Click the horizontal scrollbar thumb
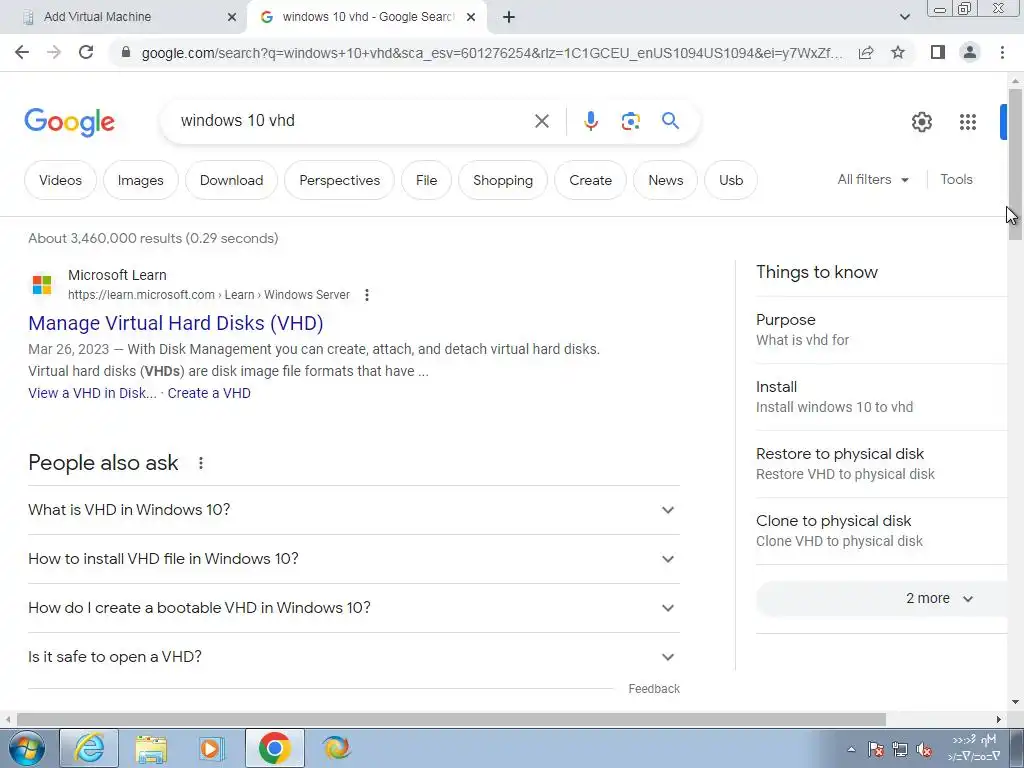This screenshot has height=768, width=1024. (x=451, y=720)
